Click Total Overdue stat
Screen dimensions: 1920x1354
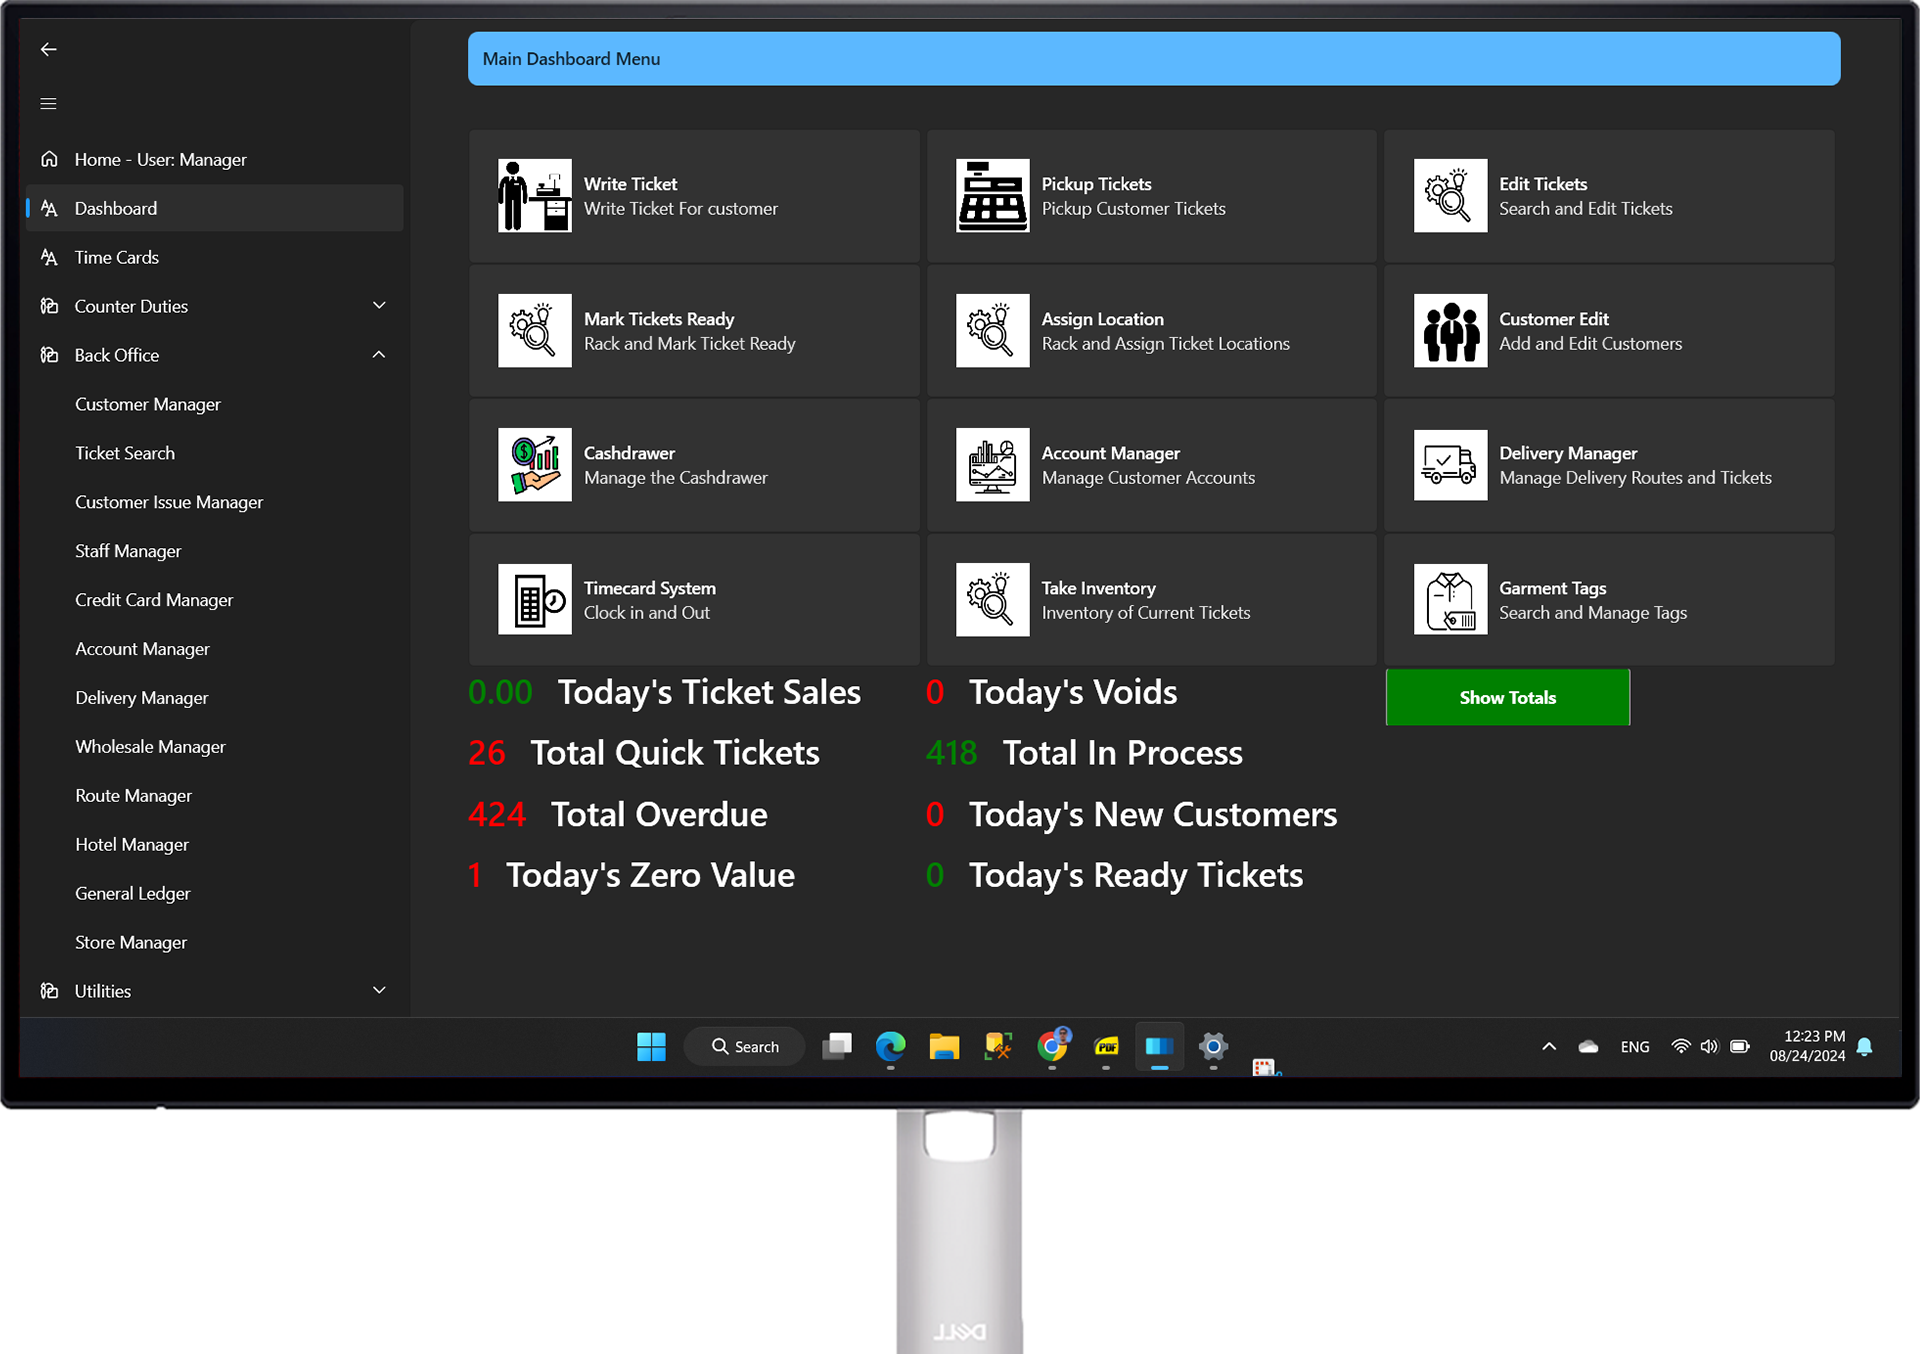(x=618, y=815)
